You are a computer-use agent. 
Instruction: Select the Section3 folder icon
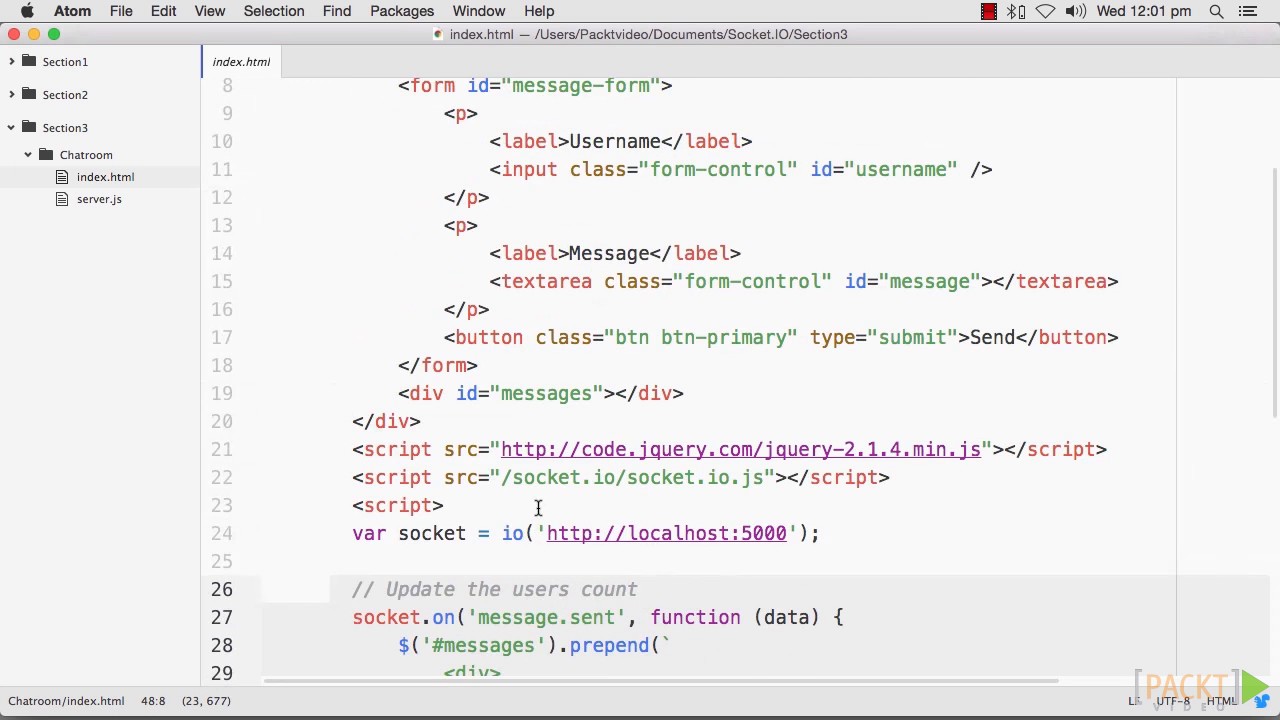point(29,127)
